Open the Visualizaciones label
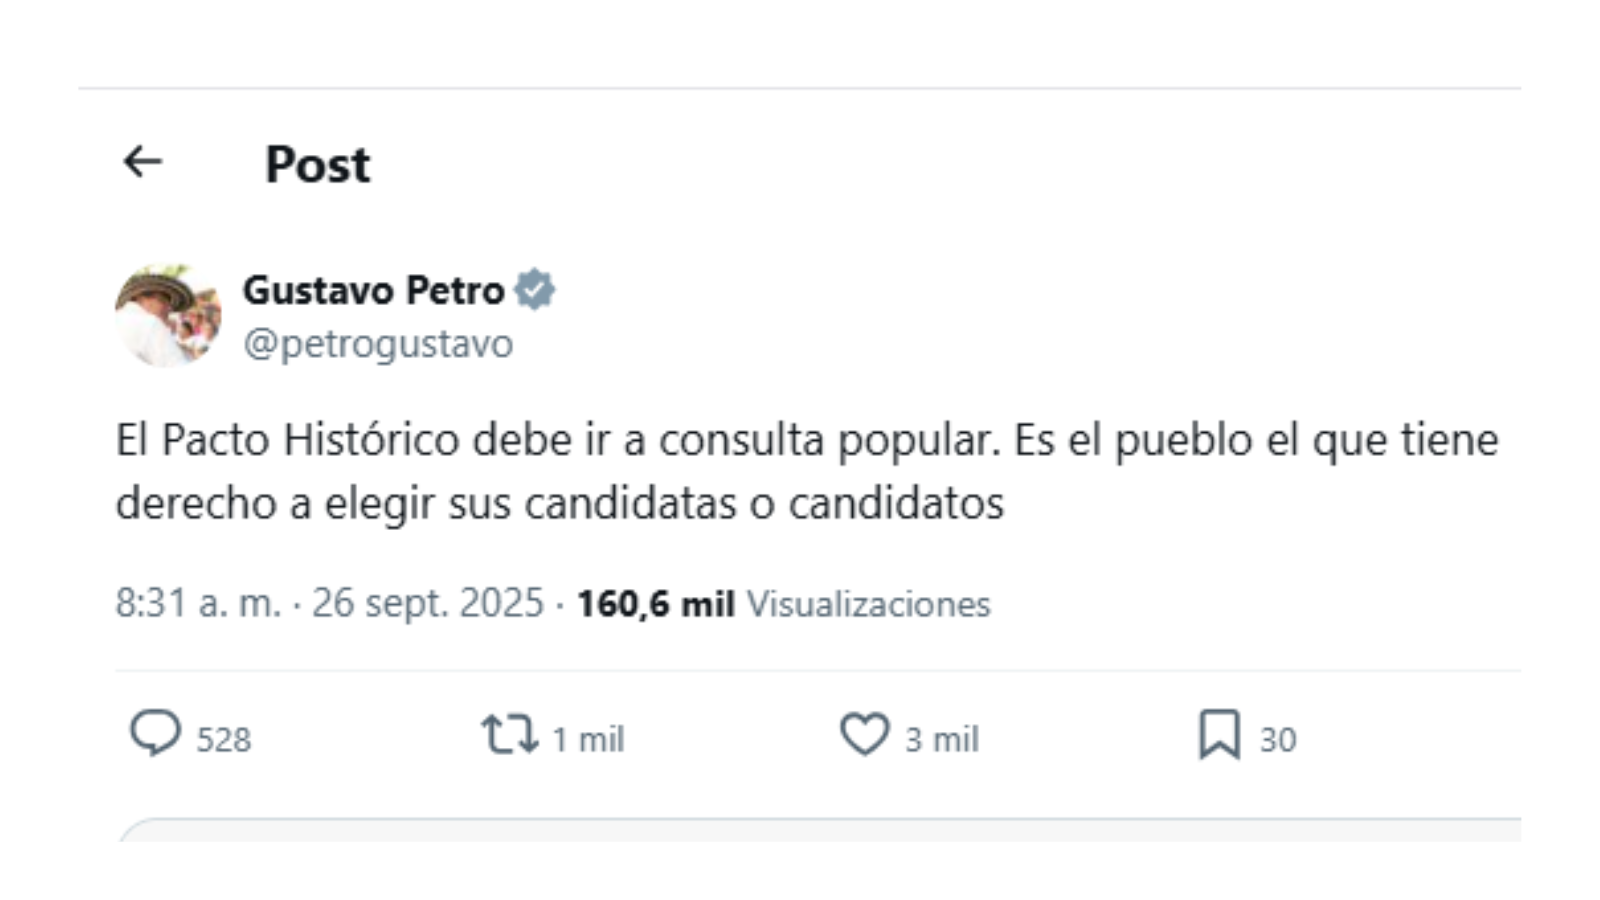1600x900 pixels. point(868,604)
